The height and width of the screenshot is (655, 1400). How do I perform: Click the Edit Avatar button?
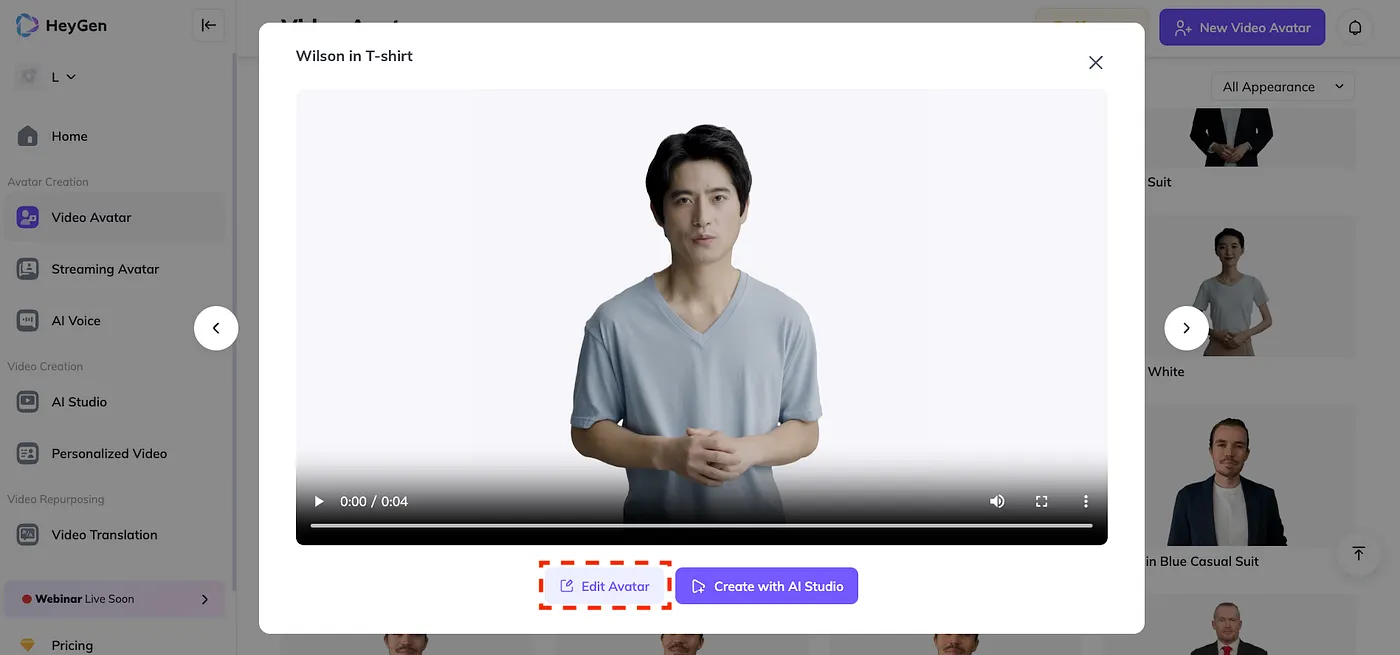point(605,586)
